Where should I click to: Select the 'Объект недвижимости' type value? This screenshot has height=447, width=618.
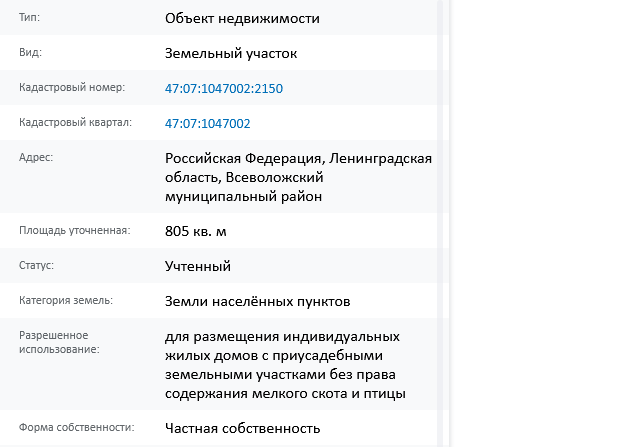(242, 18)
